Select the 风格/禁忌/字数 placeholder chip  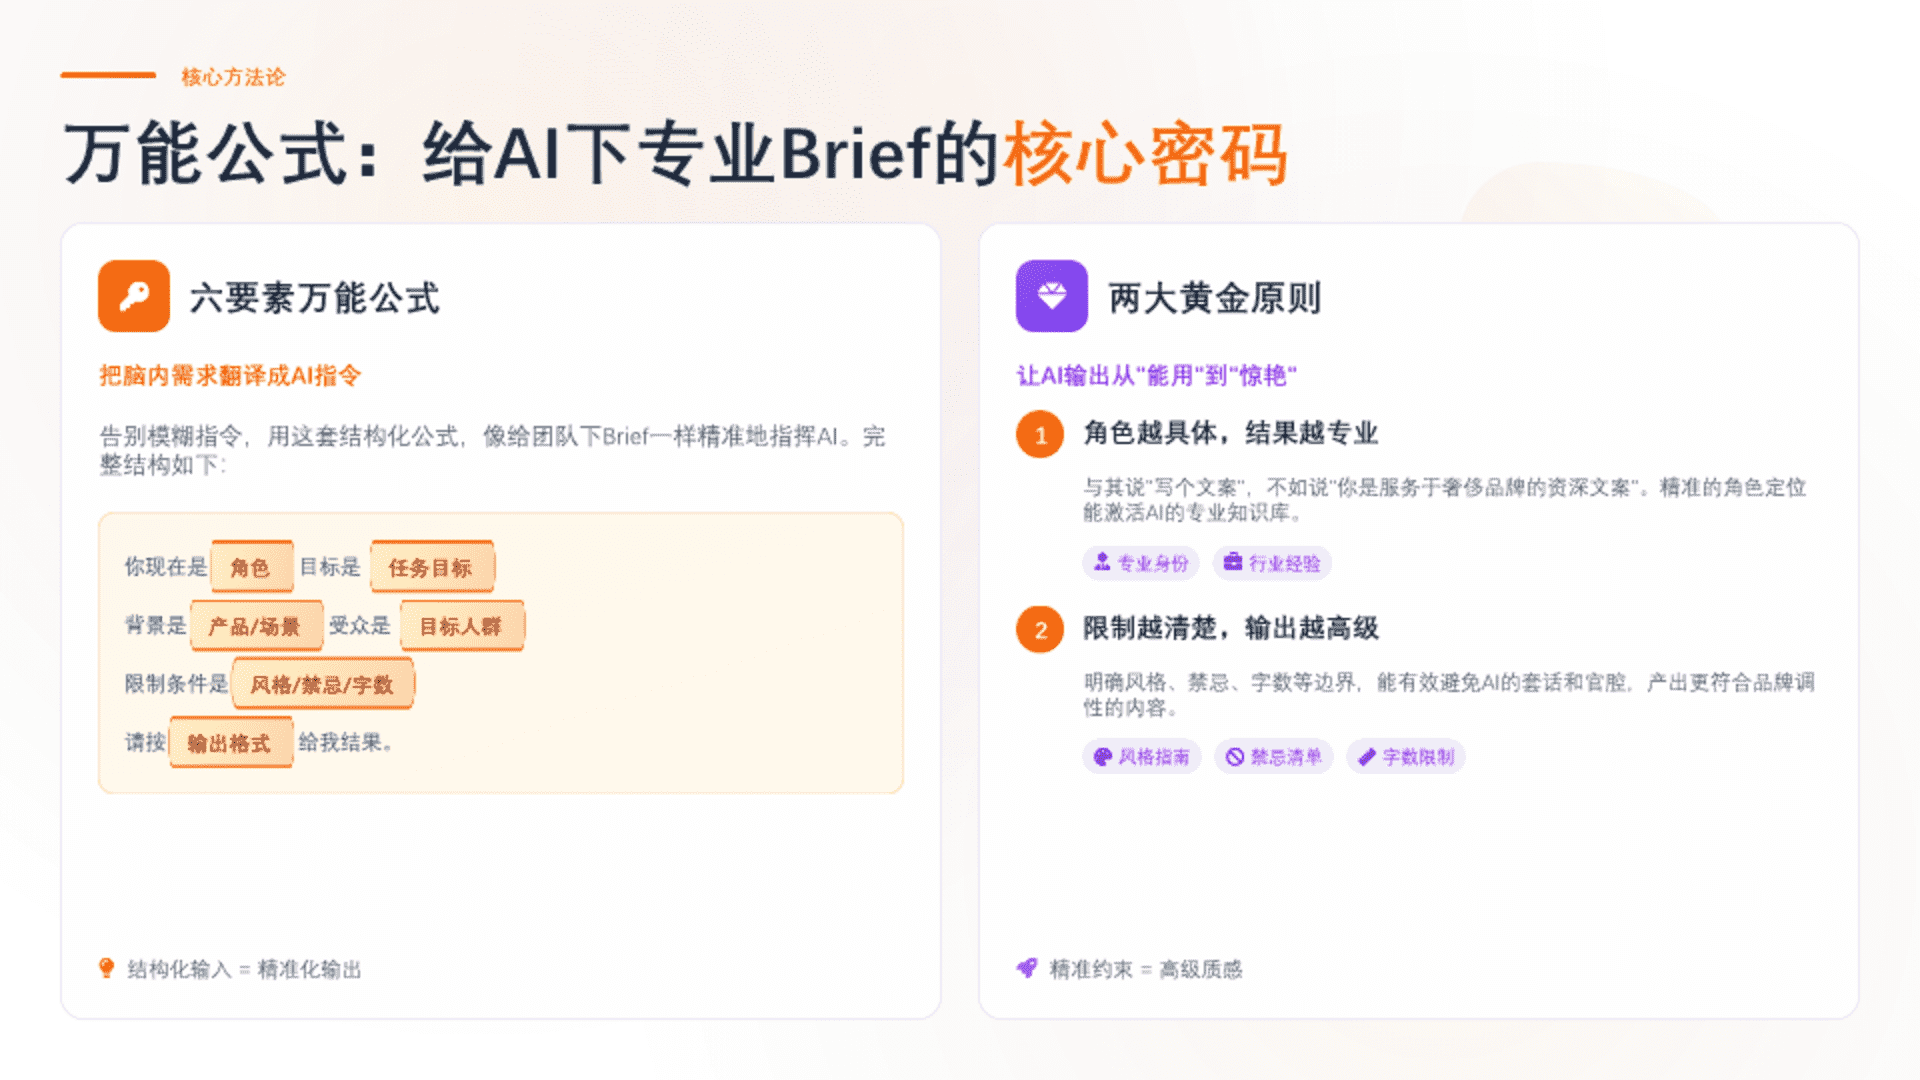click(x=322, y=684)
